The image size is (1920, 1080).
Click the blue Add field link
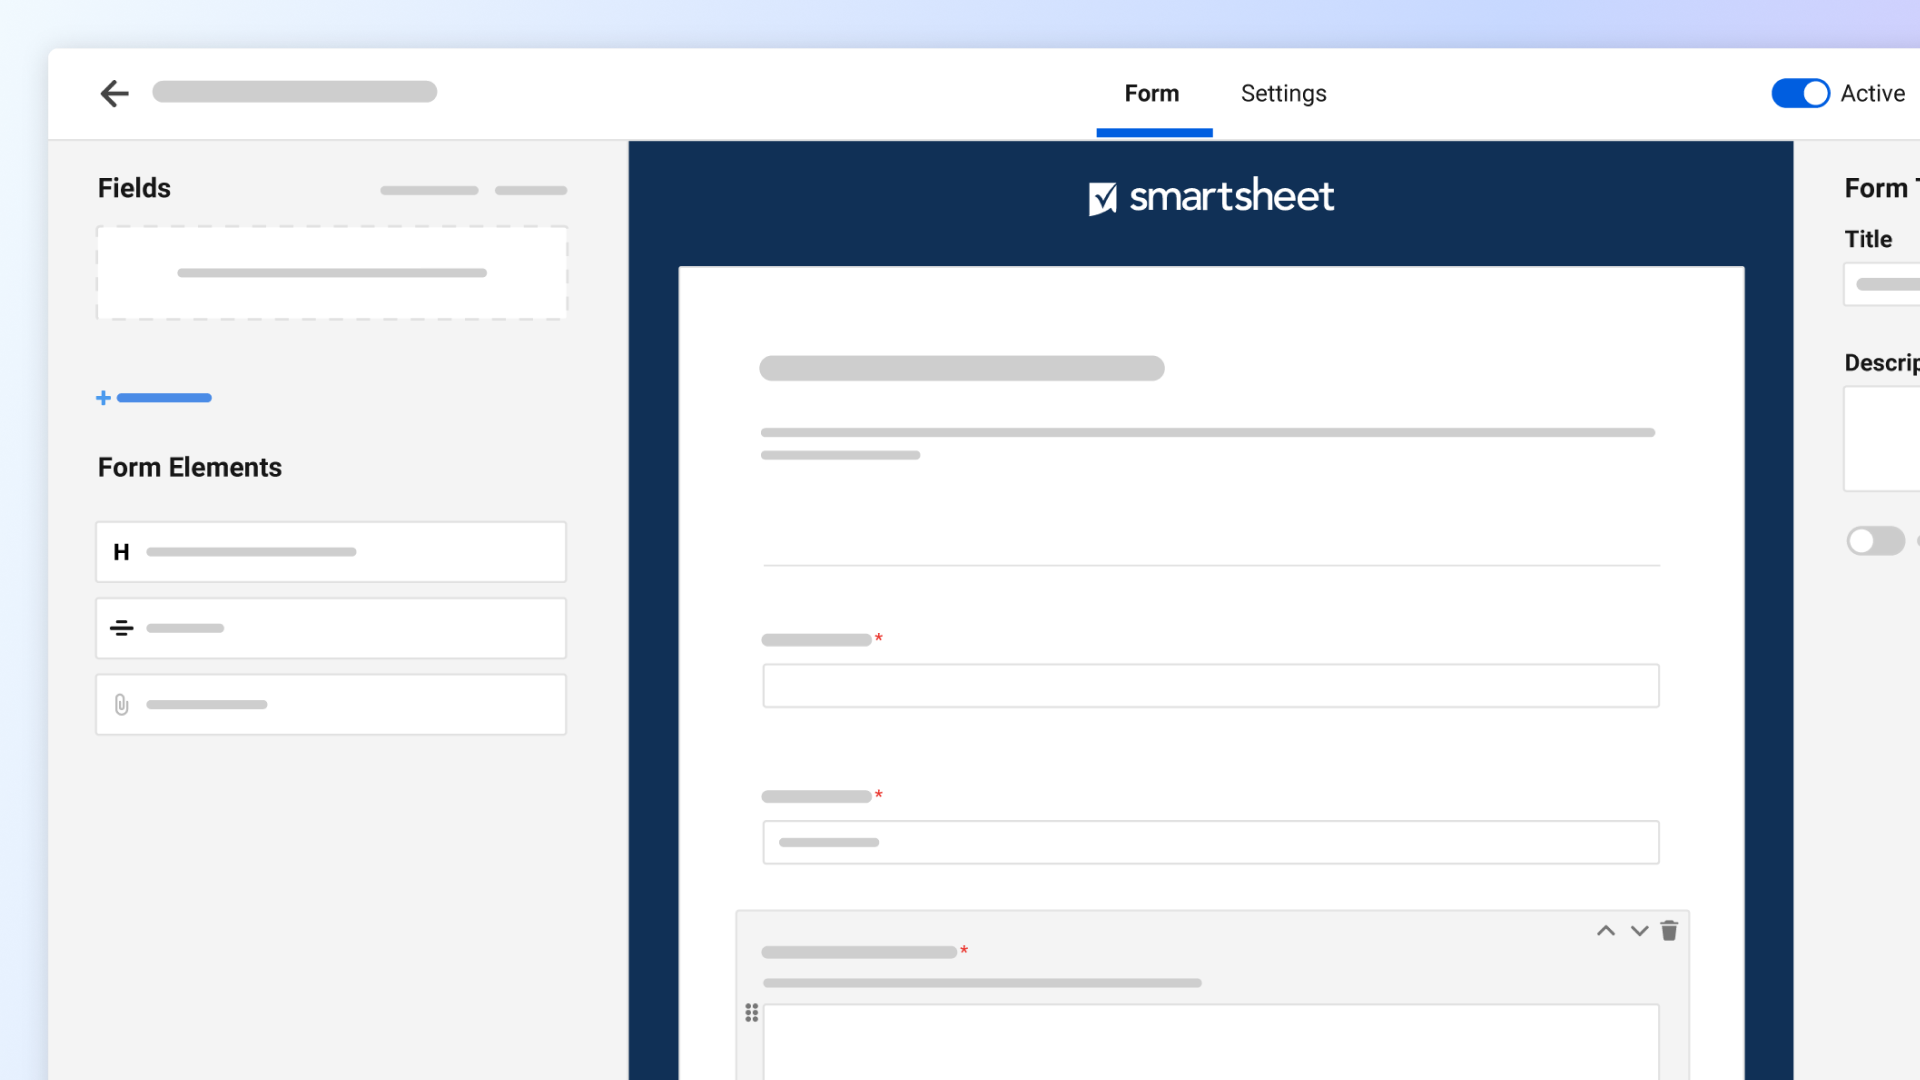coord(163,397)
